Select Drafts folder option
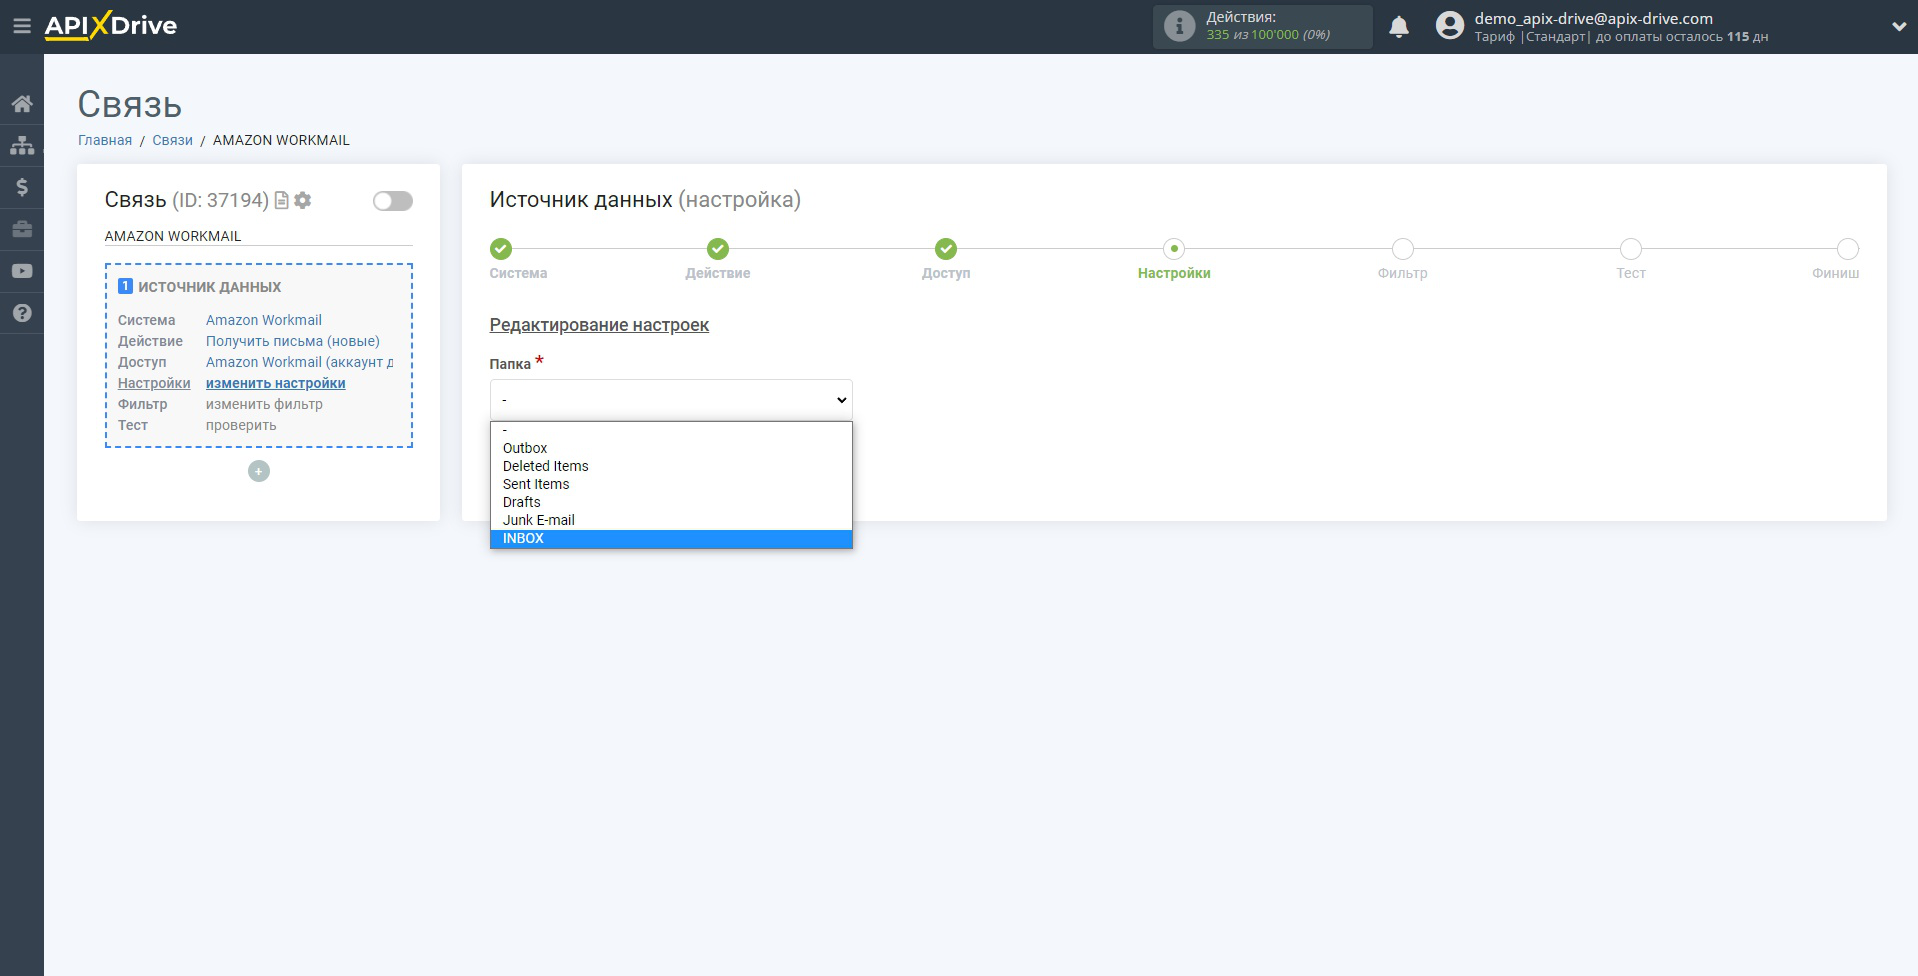The width and height of the screenshot is (1918, 976). tap(671, 502)
